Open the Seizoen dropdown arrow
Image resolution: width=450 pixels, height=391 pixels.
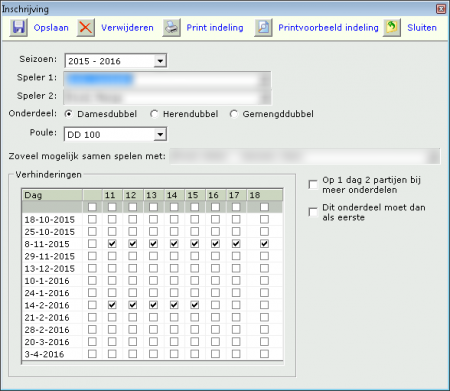click(x=160, y=61)
